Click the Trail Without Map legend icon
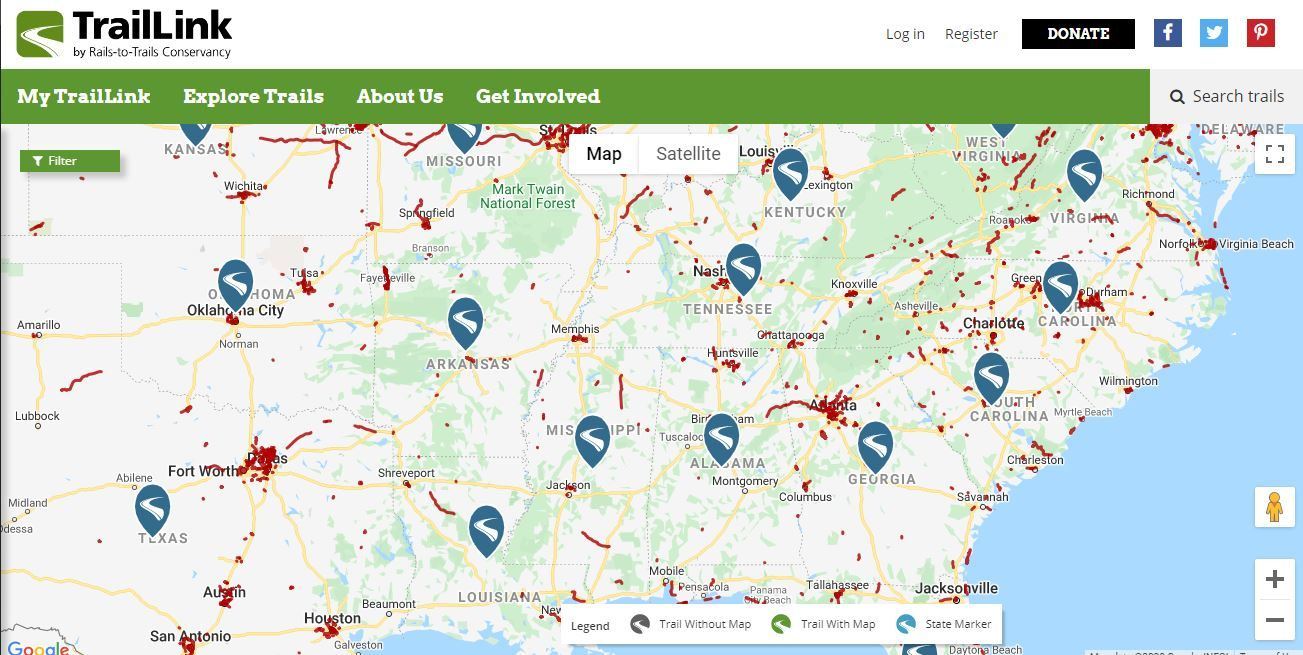Image resolution: width=1303 pixels, height=655 pixels. tap(640, 624)
